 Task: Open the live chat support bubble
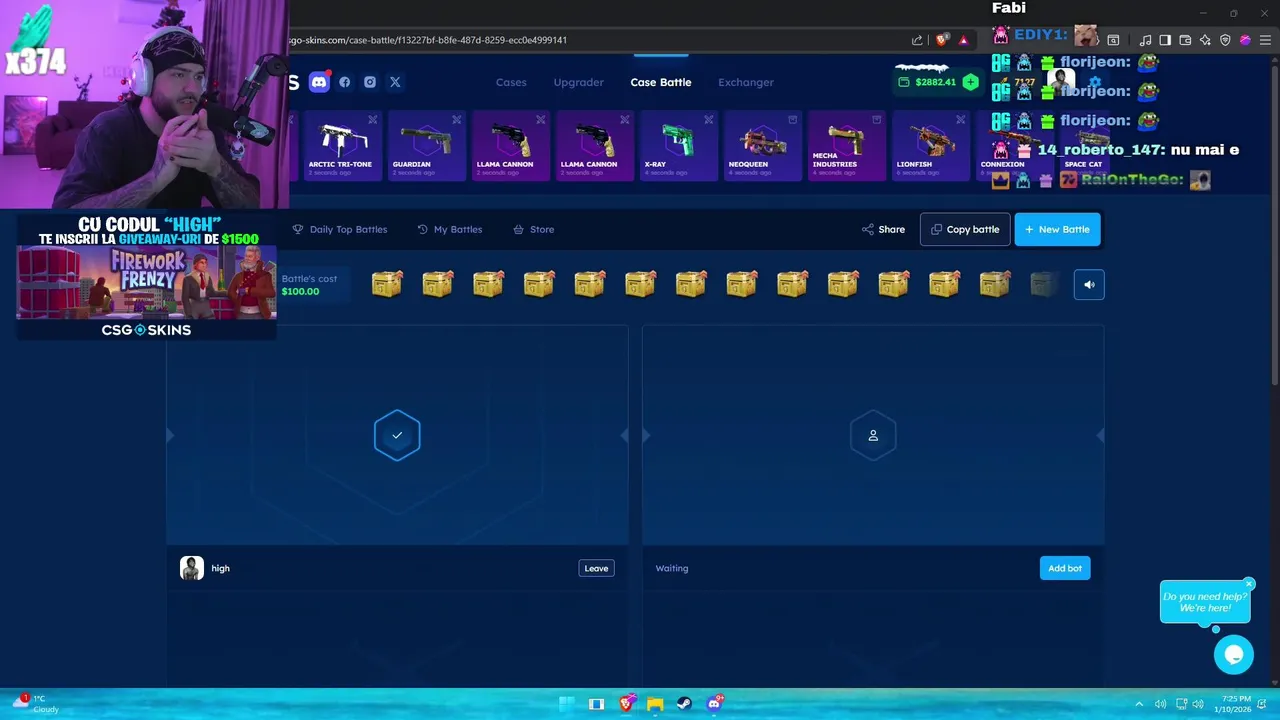coord(1234,654)
